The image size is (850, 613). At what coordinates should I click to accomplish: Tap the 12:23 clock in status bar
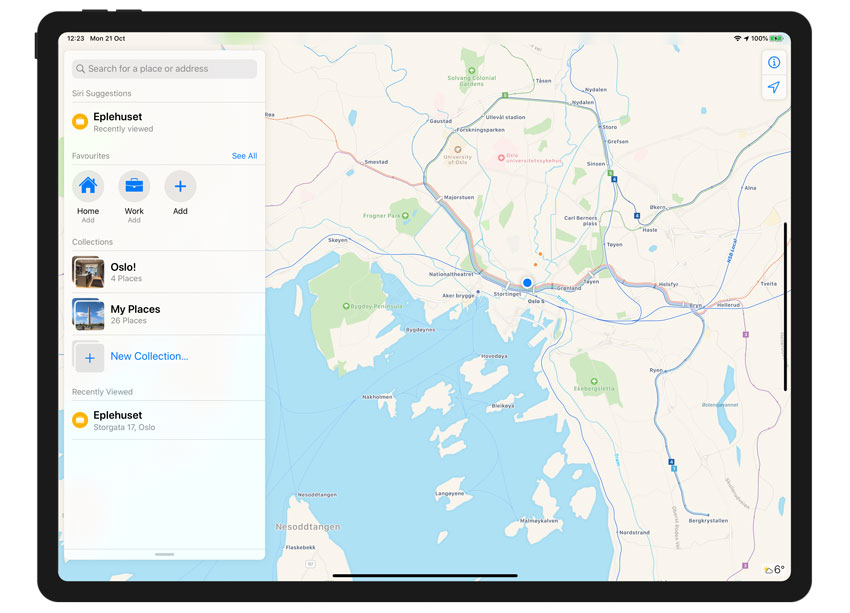(75, 38)
